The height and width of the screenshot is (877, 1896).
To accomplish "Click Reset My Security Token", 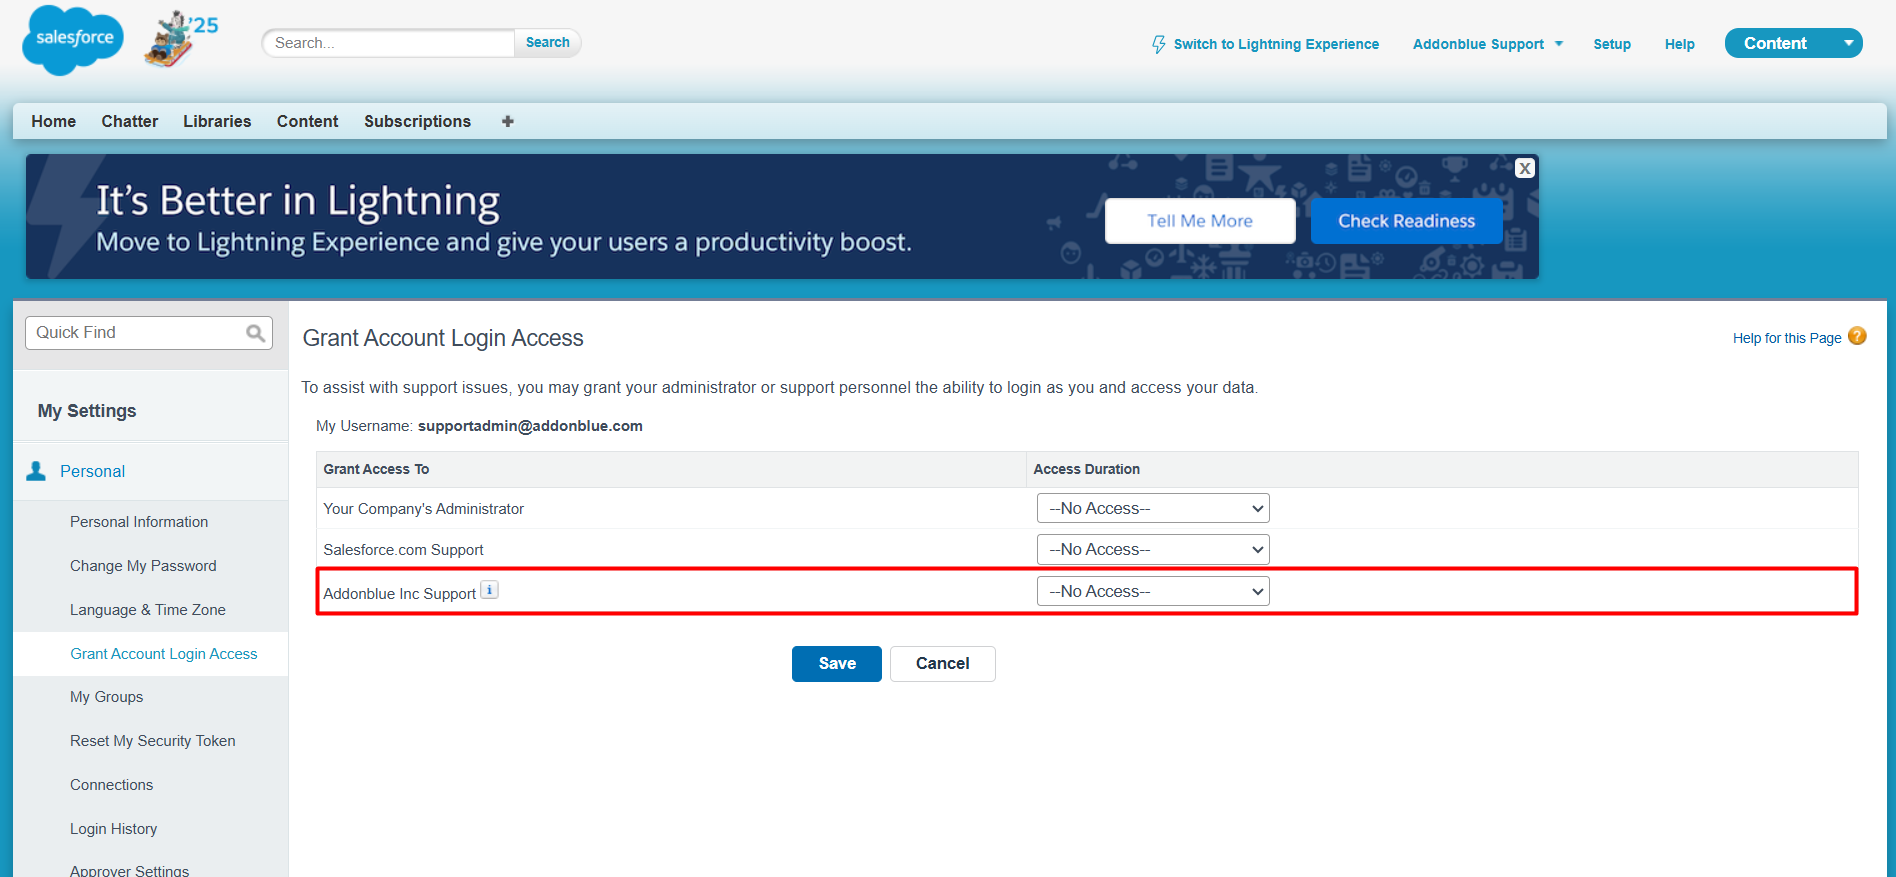I will pyautogui.click(x=153, y=741).
